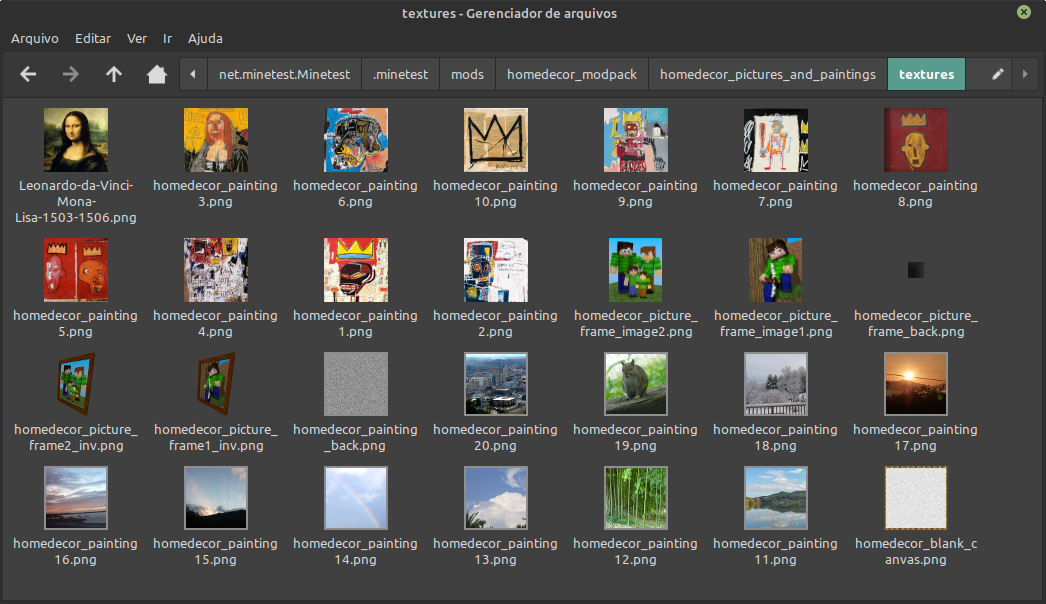Select homedecor_painting20.png city thumbnail
The width and height of the screenshot is (1046, 604).
click(496, 384)
